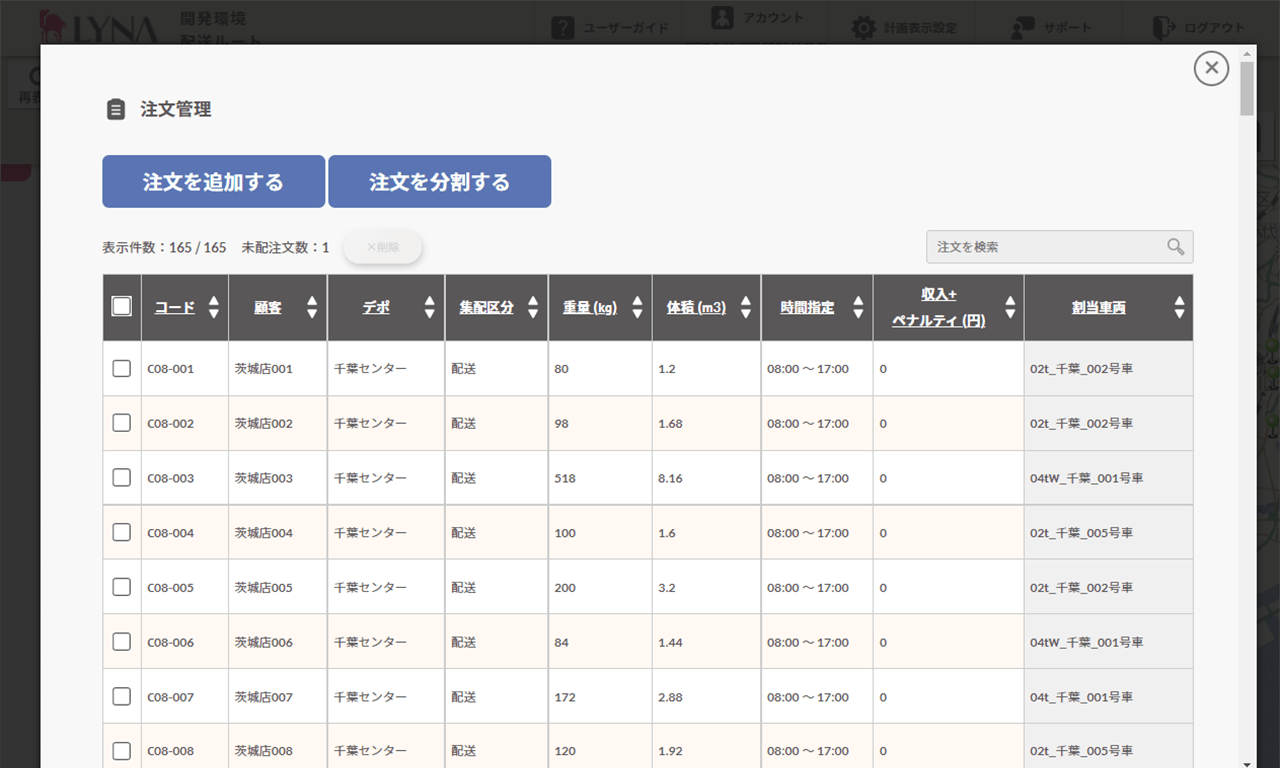Sort by the 体積 (m3) column arrows

[x=745, y=308]
